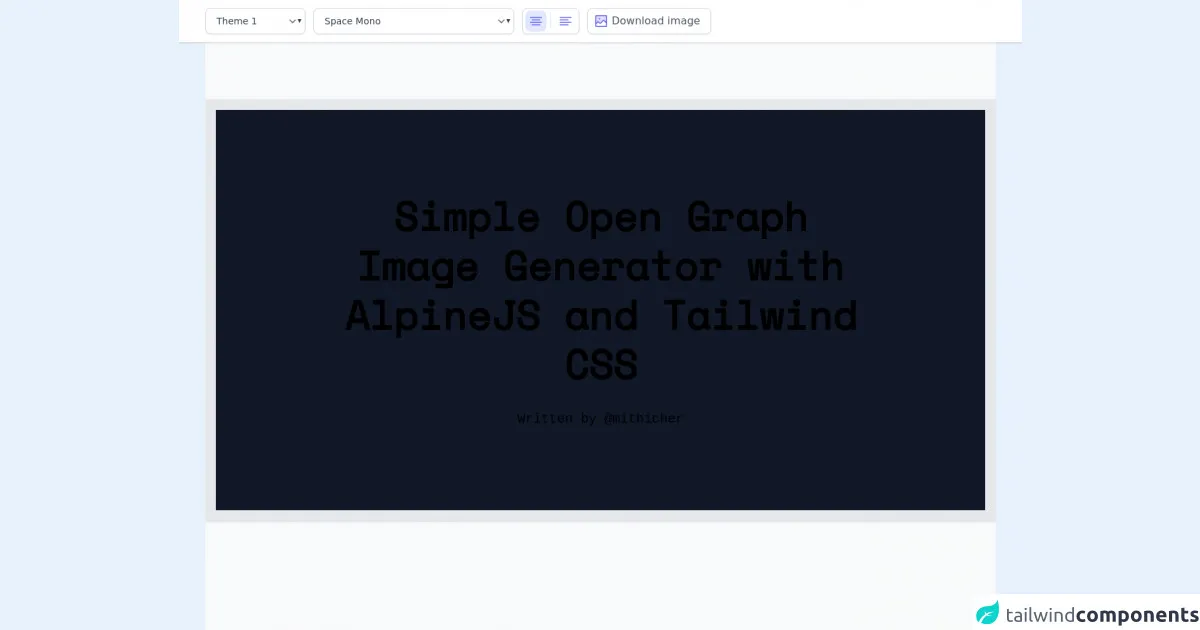This screenshot has height=630, width=1200.
Task: Click the "Image Generator with" title line
Action: point(600,267)
